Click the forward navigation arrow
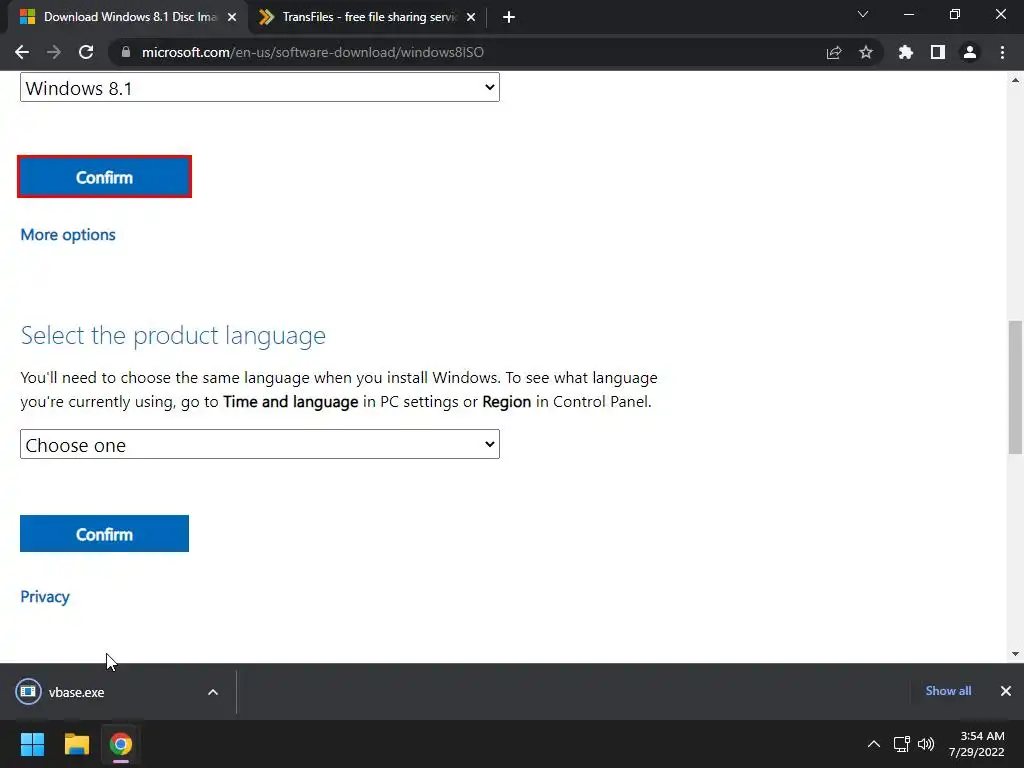 point(54,52)
